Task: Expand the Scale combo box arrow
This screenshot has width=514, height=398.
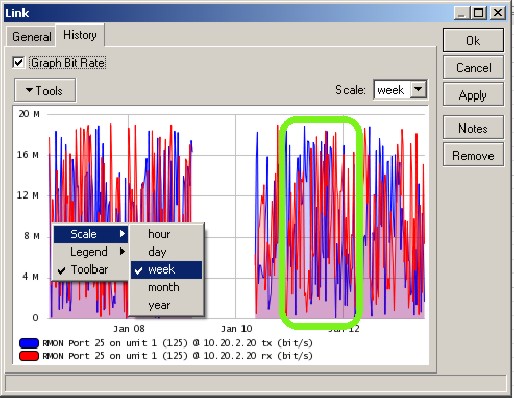Action: [418, 89]
